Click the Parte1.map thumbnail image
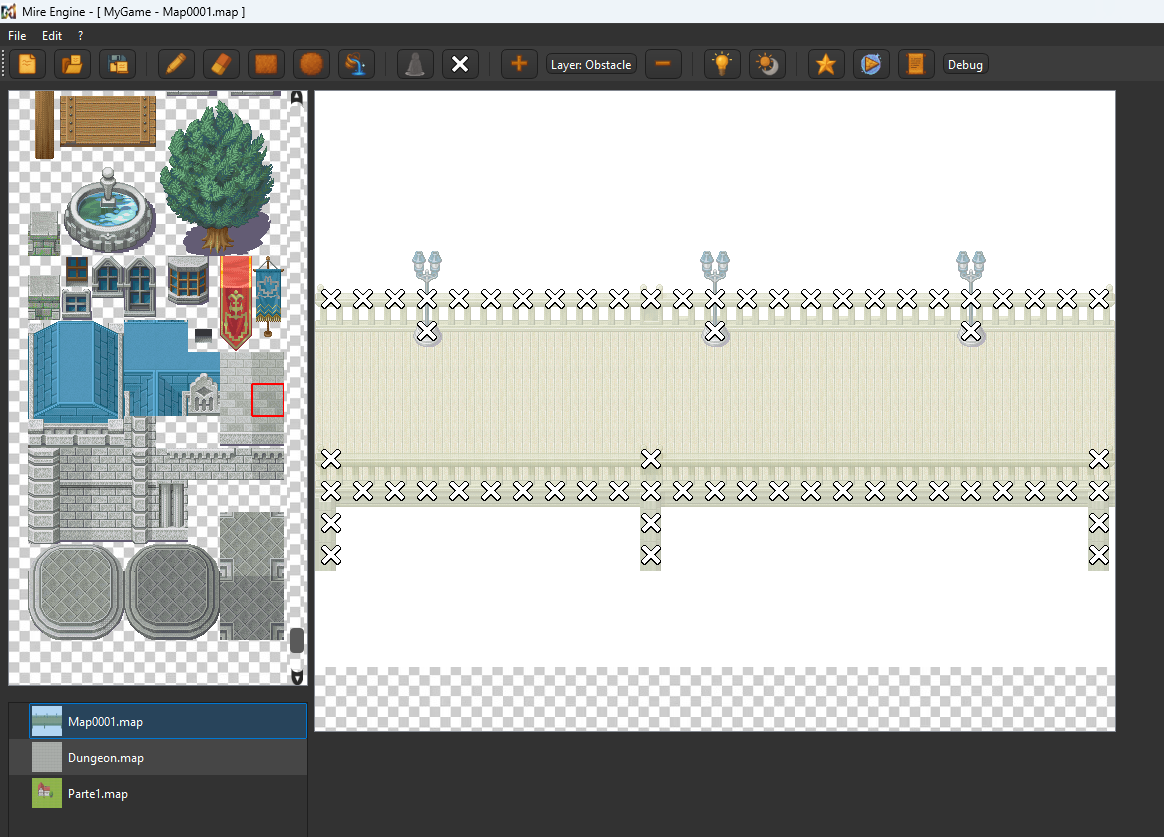 47,793
